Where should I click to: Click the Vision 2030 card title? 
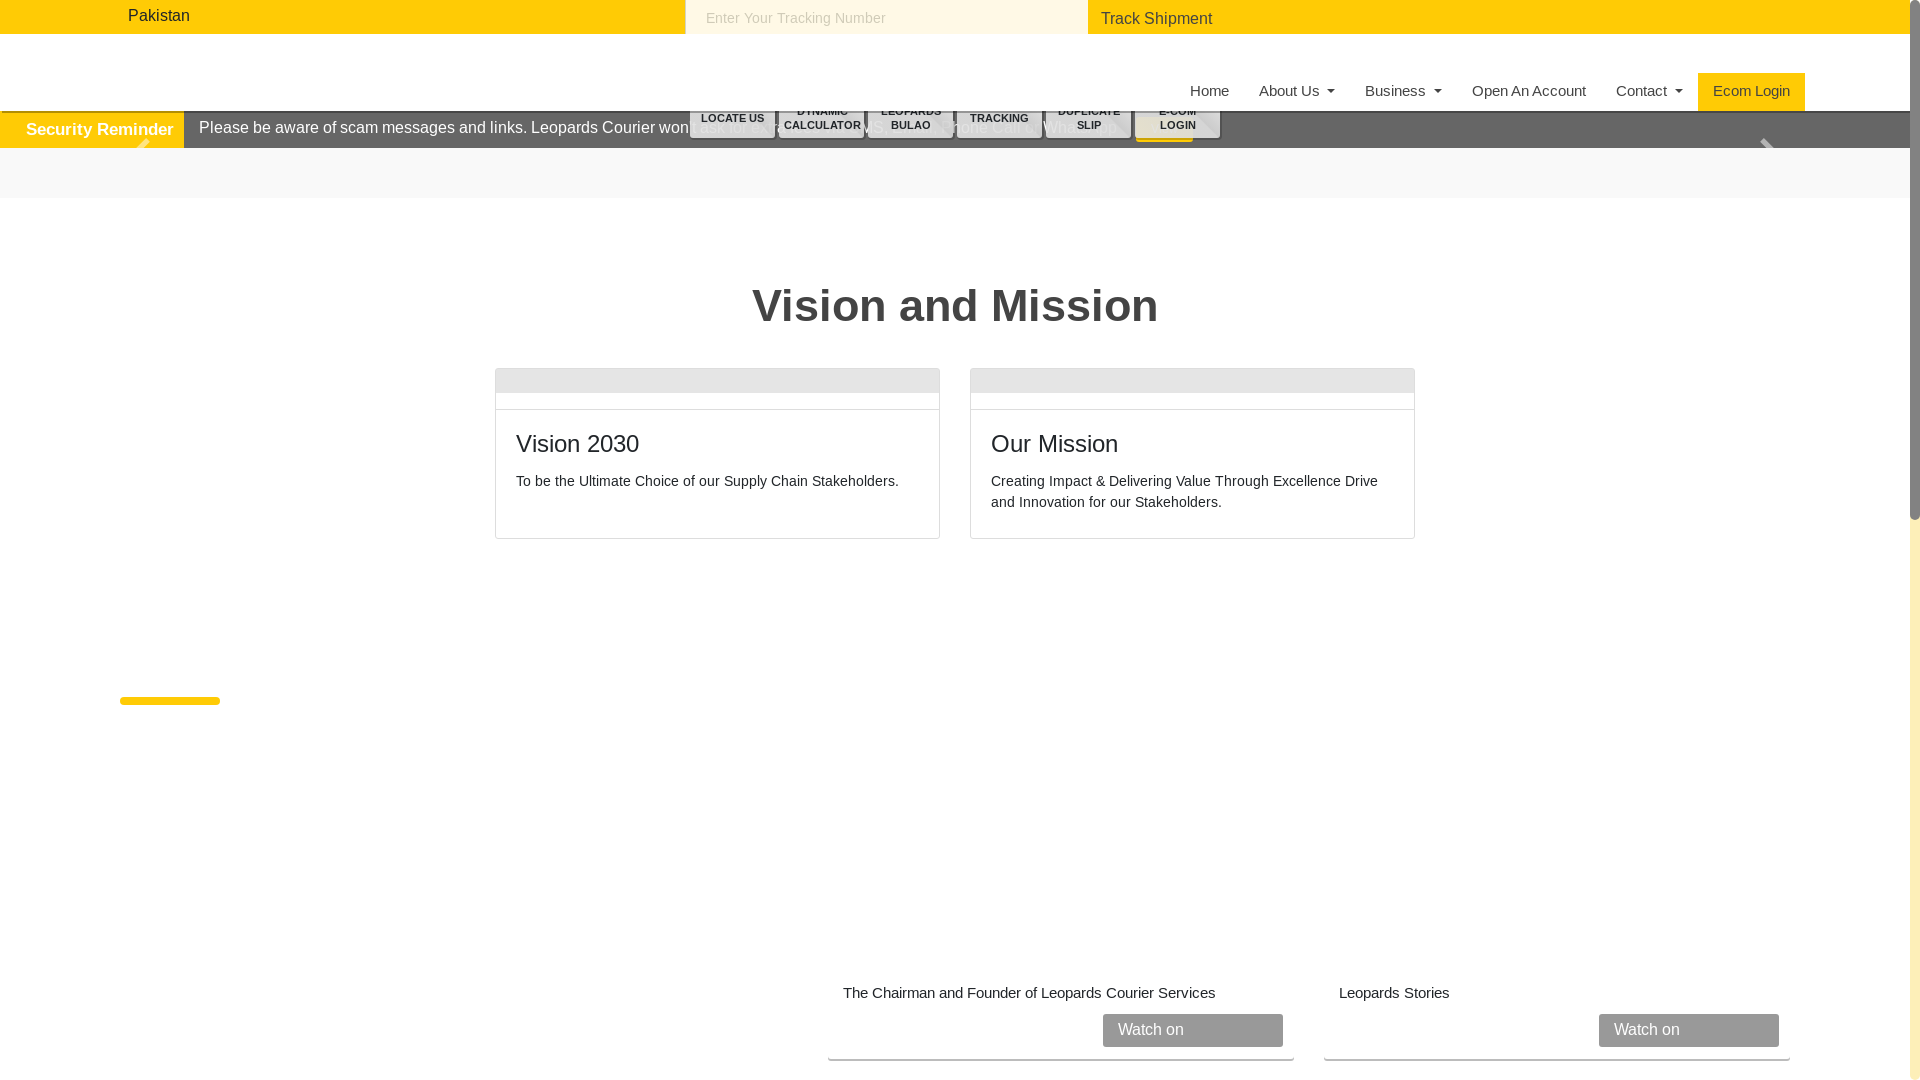tap(577, 443)
